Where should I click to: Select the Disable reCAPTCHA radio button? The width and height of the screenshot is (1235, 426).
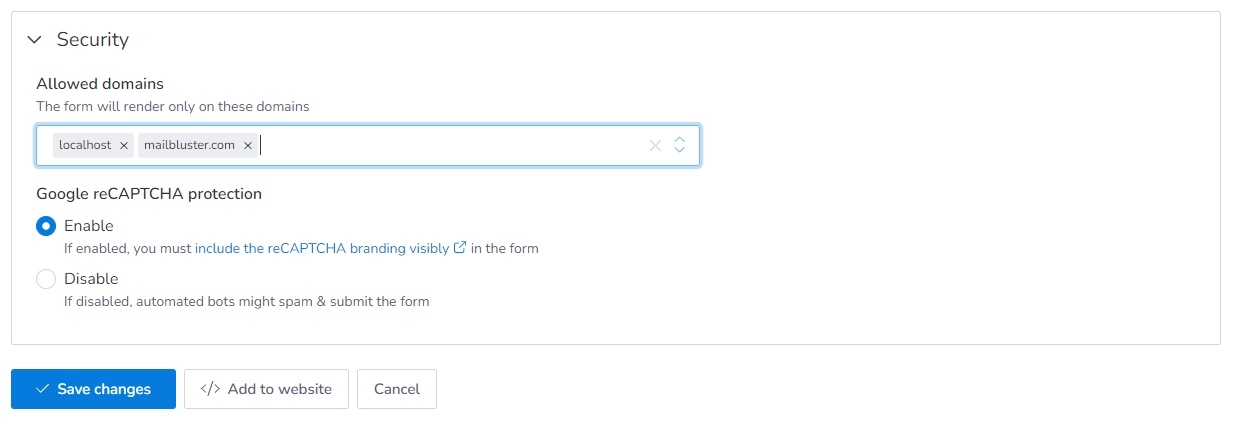click(x=46, y=279)
